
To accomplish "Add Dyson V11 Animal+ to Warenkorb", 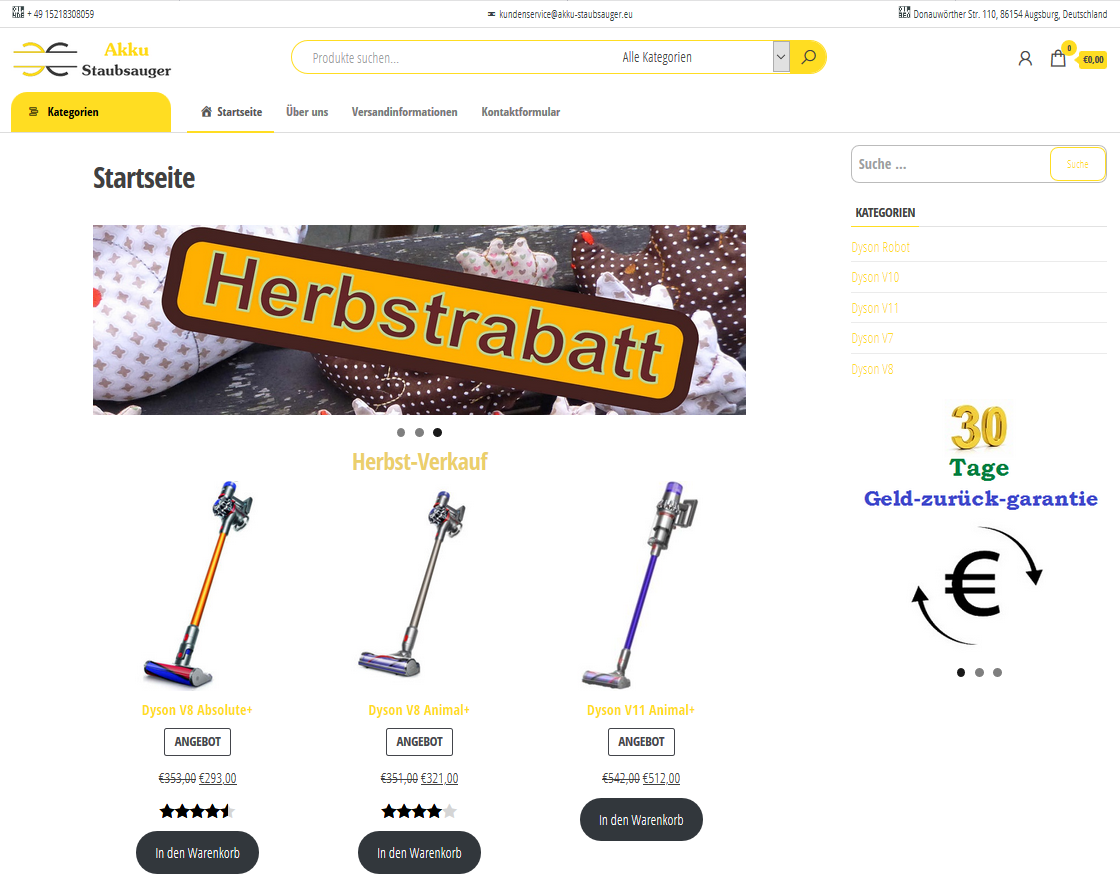I will [x=641, y=819].
